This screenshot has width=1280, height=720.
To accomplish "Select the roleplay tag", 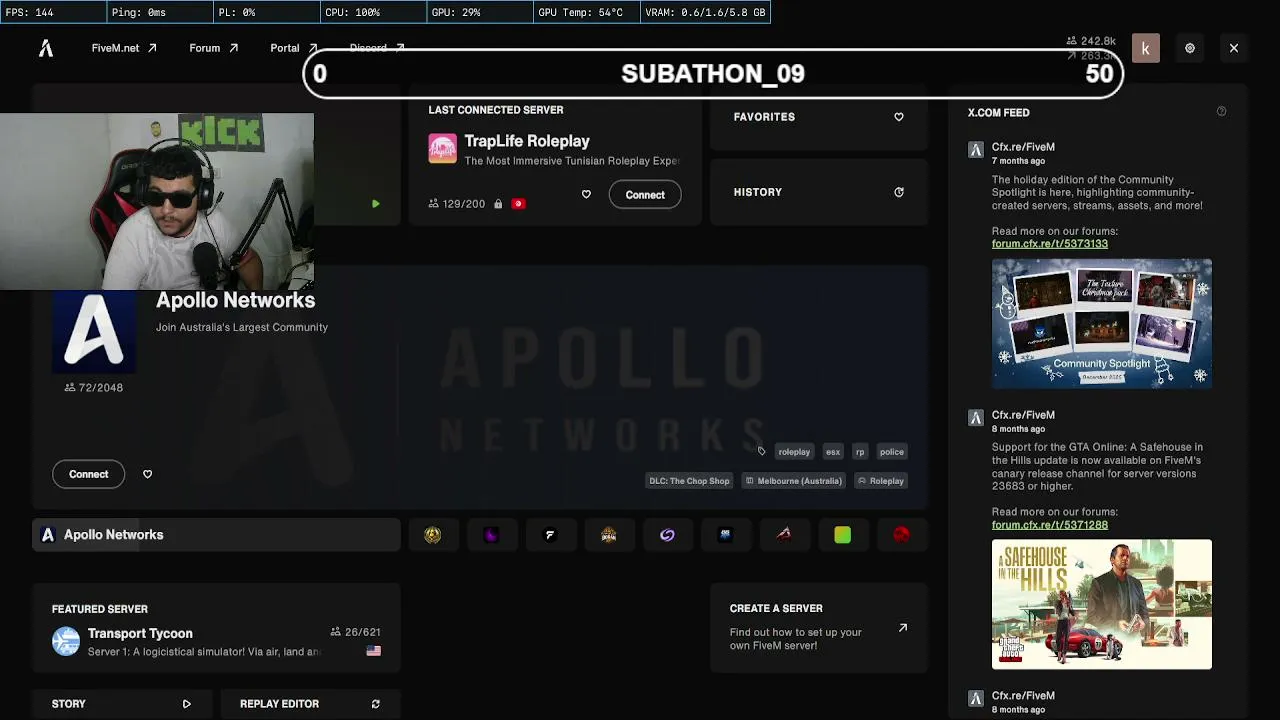I will point(794,452).
